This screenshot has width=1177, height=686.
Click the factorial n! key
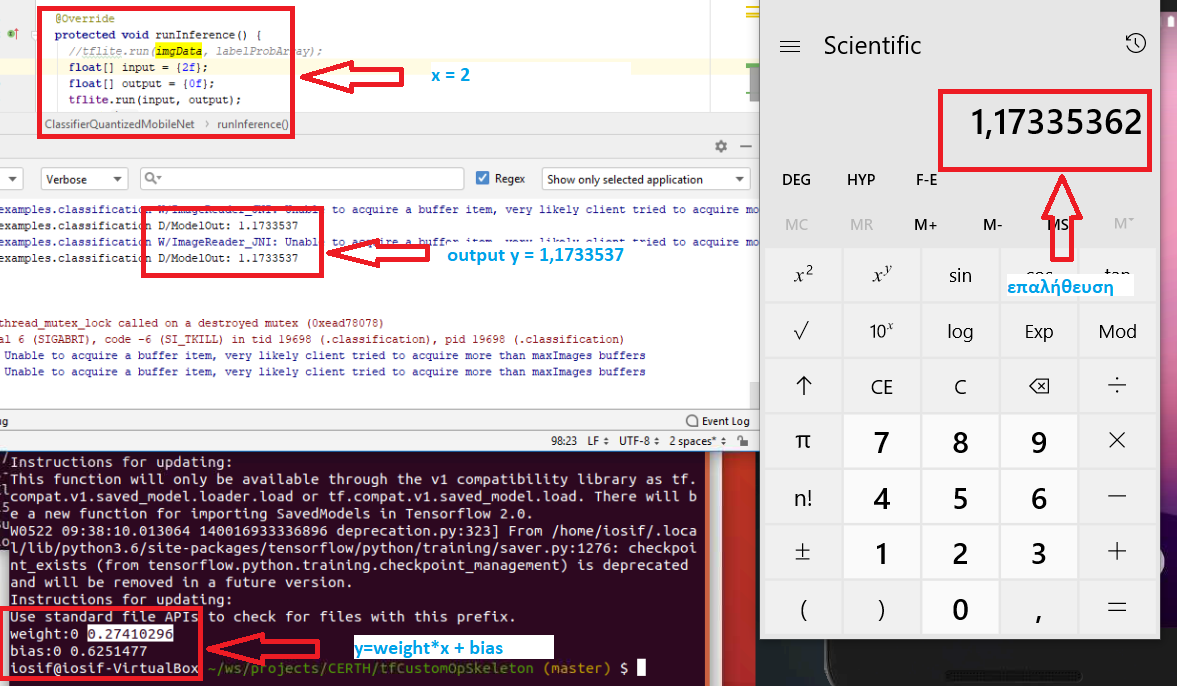click(803, 497)
